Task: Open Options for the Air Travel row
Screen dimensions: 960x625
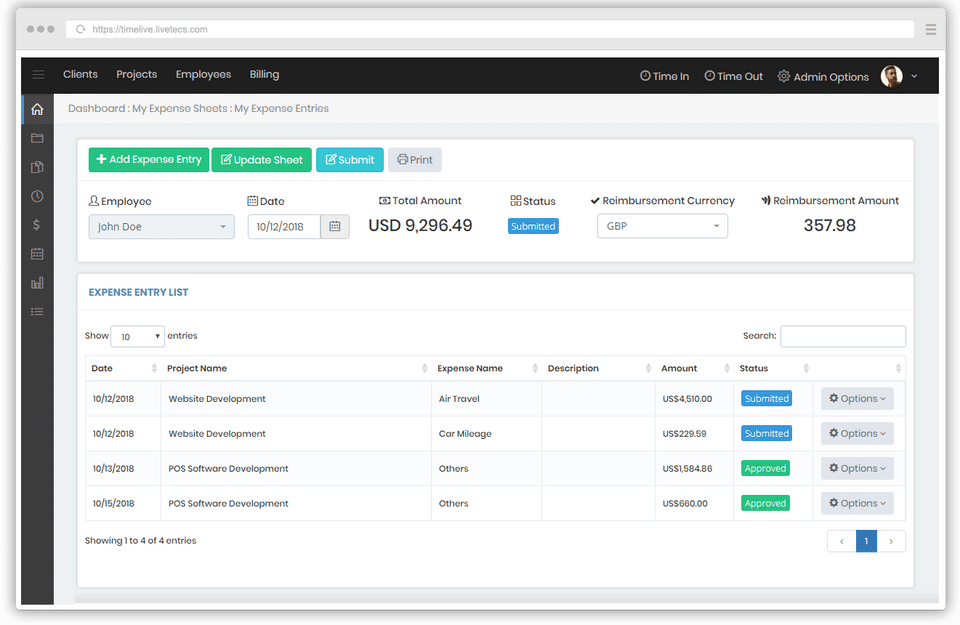Action: (x=857, y=399)
